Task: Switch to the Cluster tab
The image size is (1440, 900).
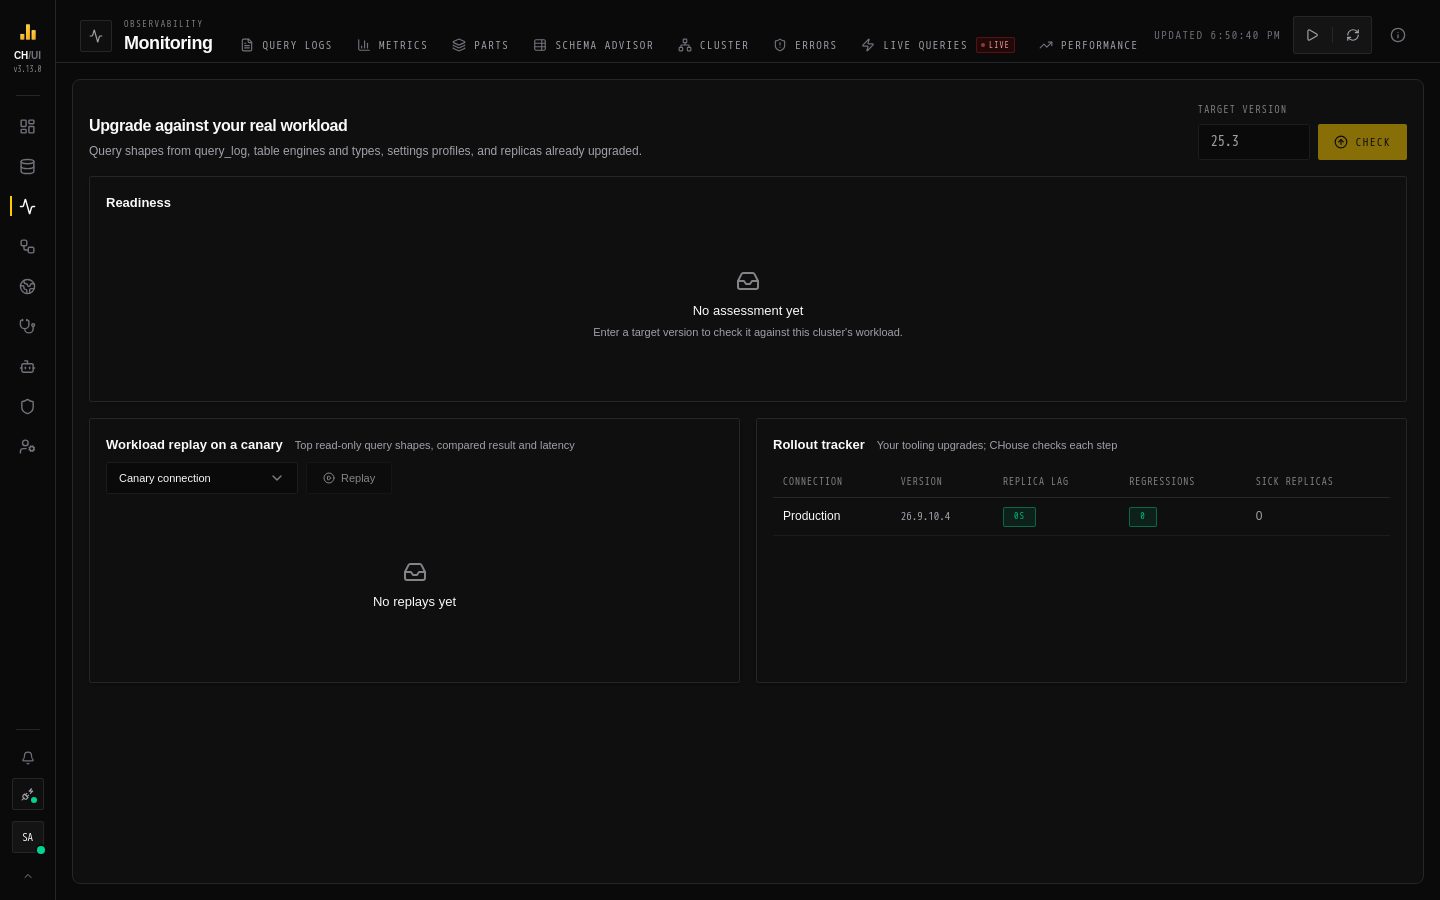Action: [x=713, y=45]
